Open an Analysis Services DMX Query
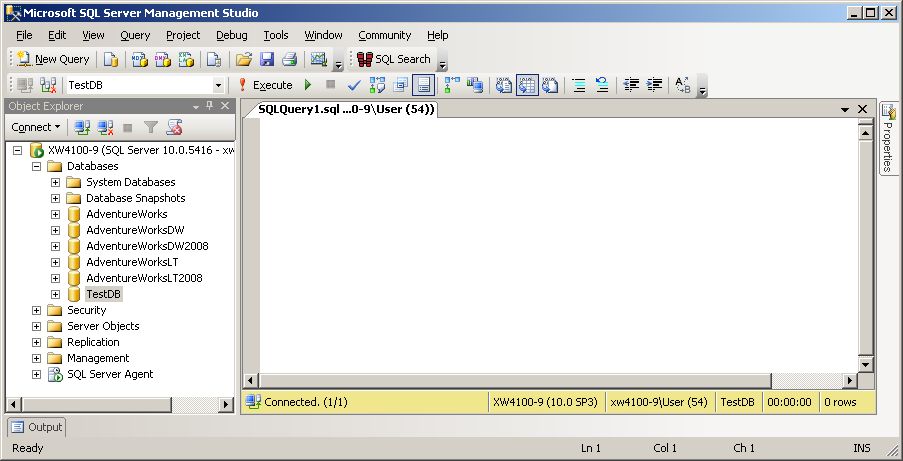The height and width of the screenshot is (461, 903). point(163,59)
